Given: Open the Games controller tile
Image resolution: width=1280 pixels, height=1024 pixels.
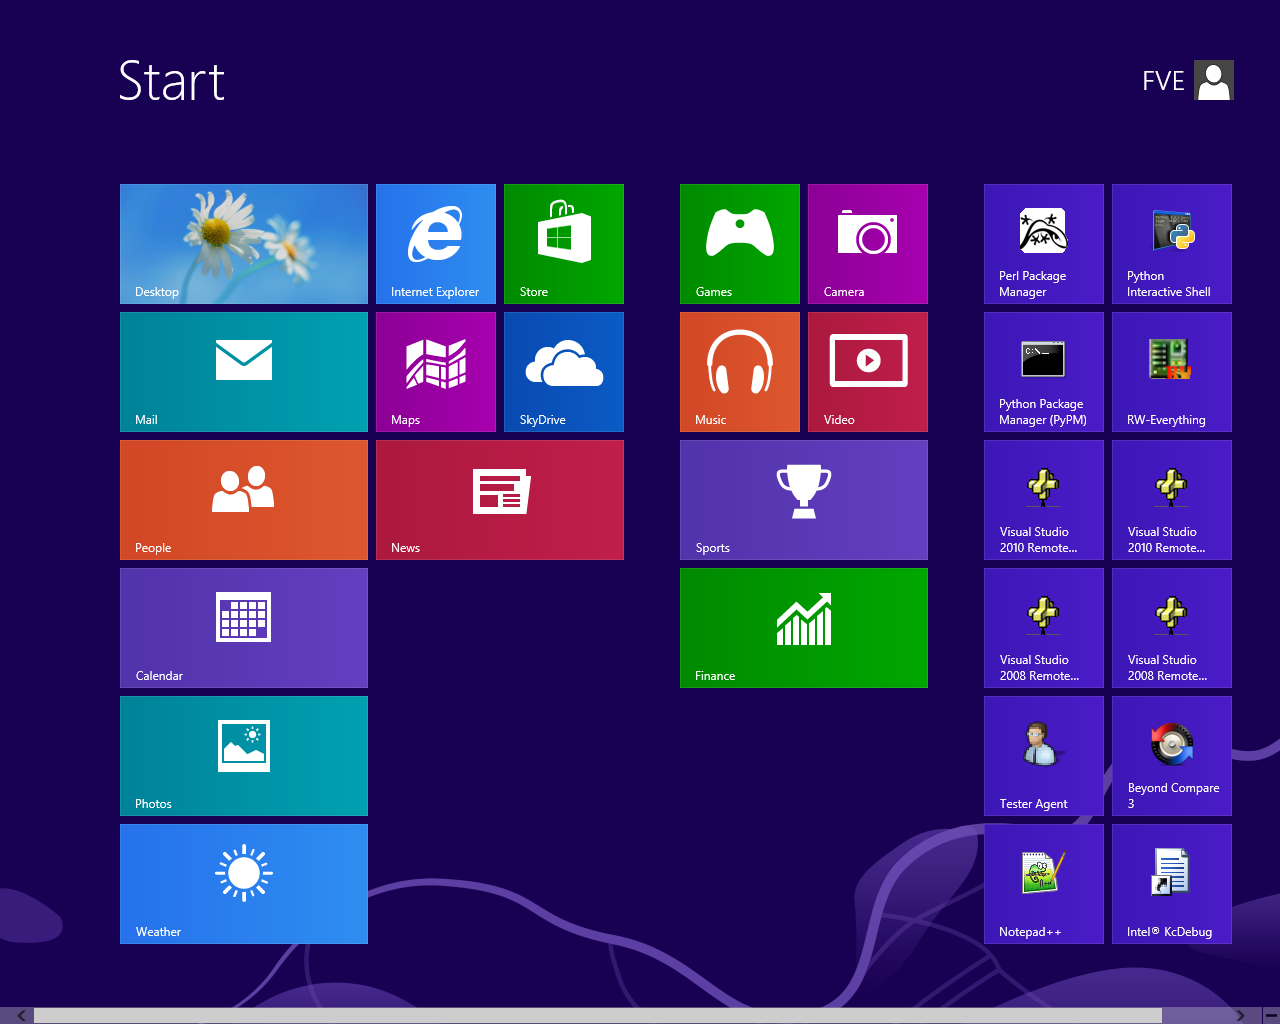Looking at the screenshot, I should (740, 244).
